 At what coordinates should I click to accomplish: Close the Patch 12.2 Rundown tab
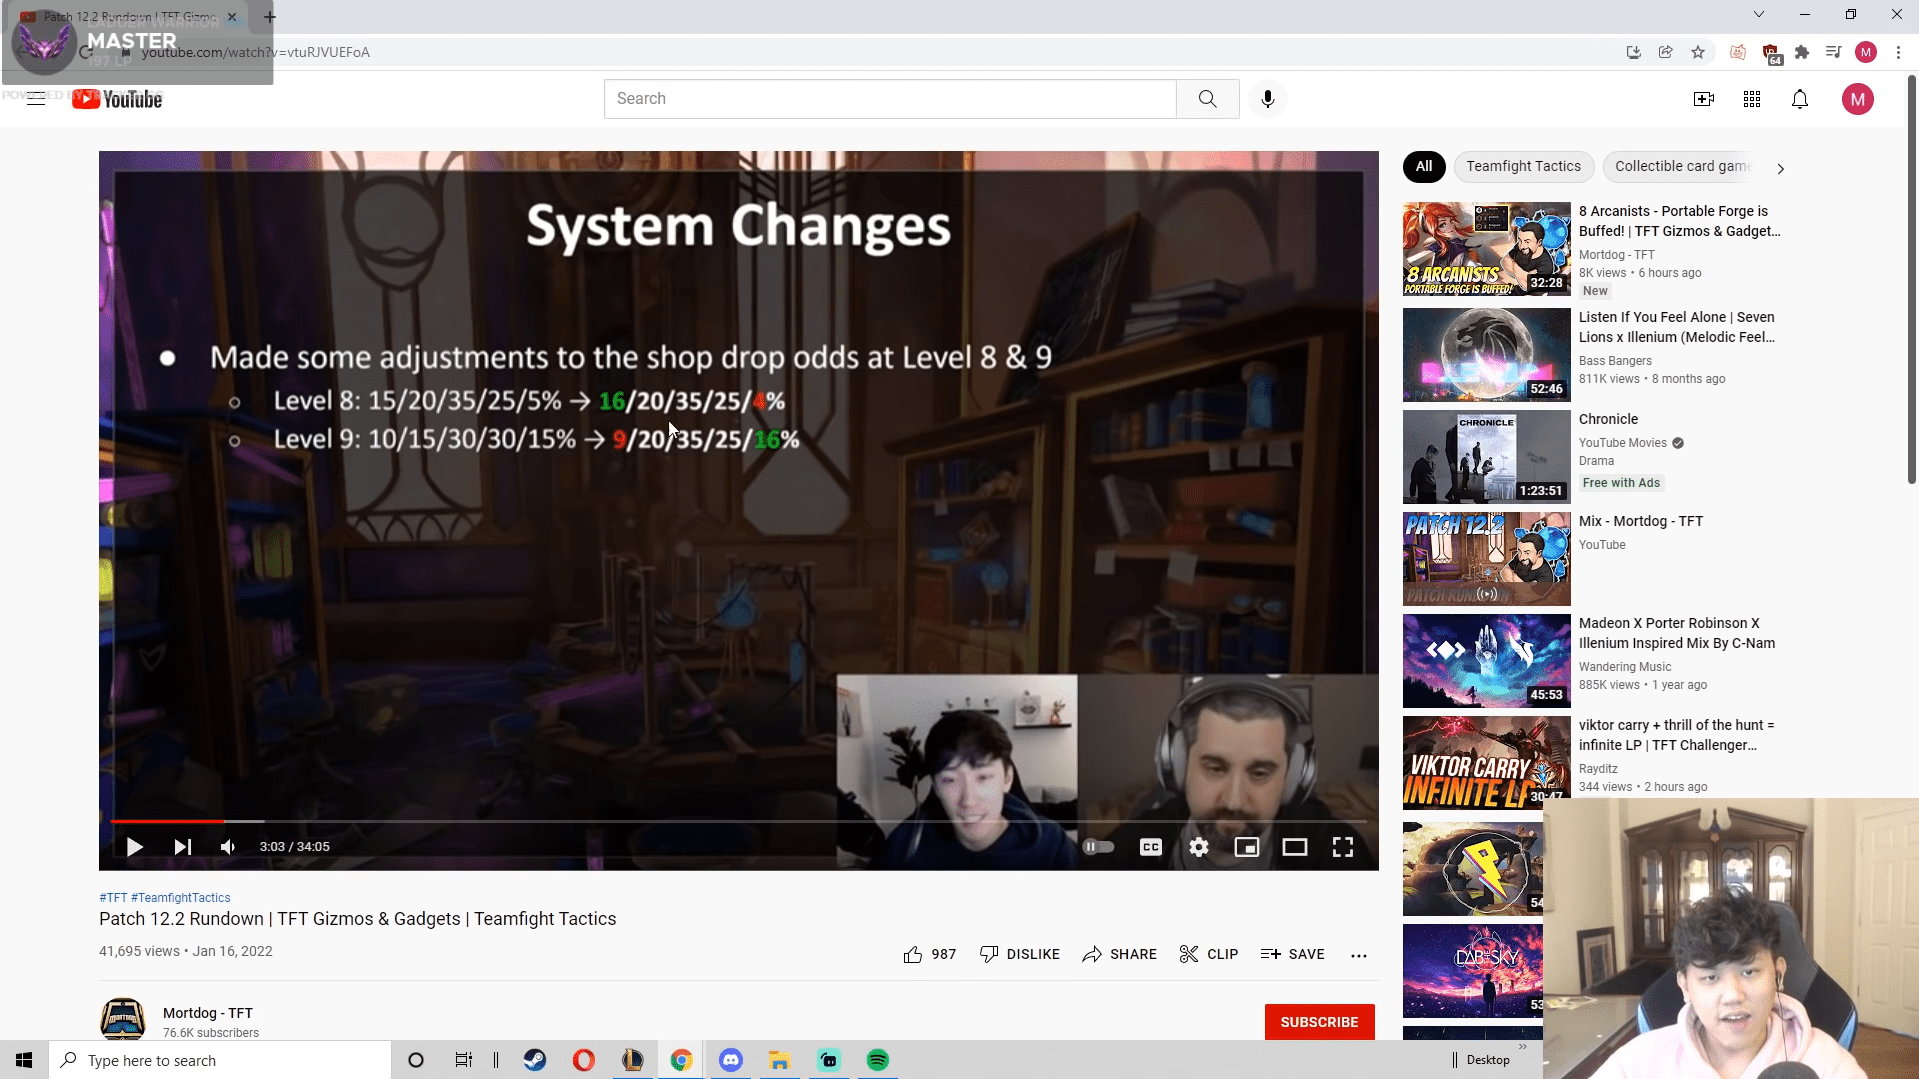coord(232,17)
